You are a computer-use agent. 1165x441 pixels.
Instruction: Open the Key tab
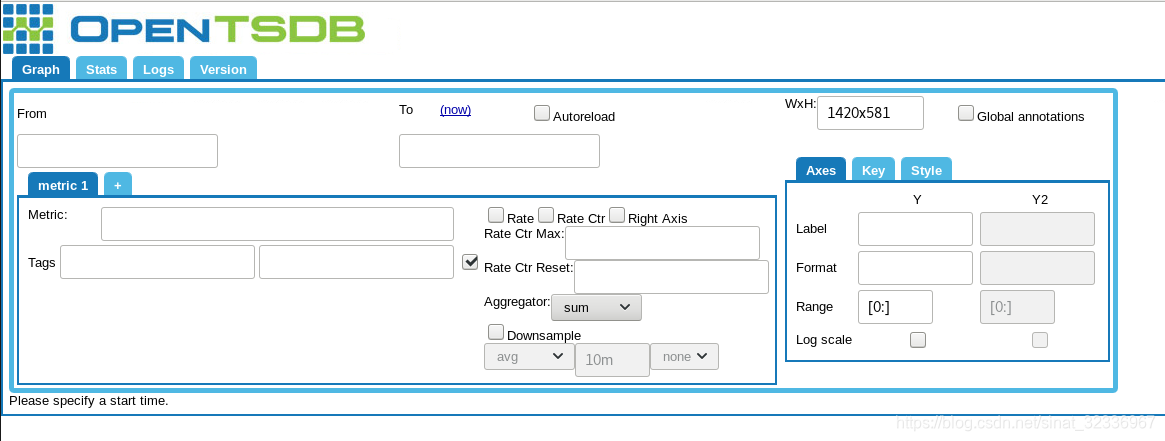pyautogui.click(x=873, y=170)
